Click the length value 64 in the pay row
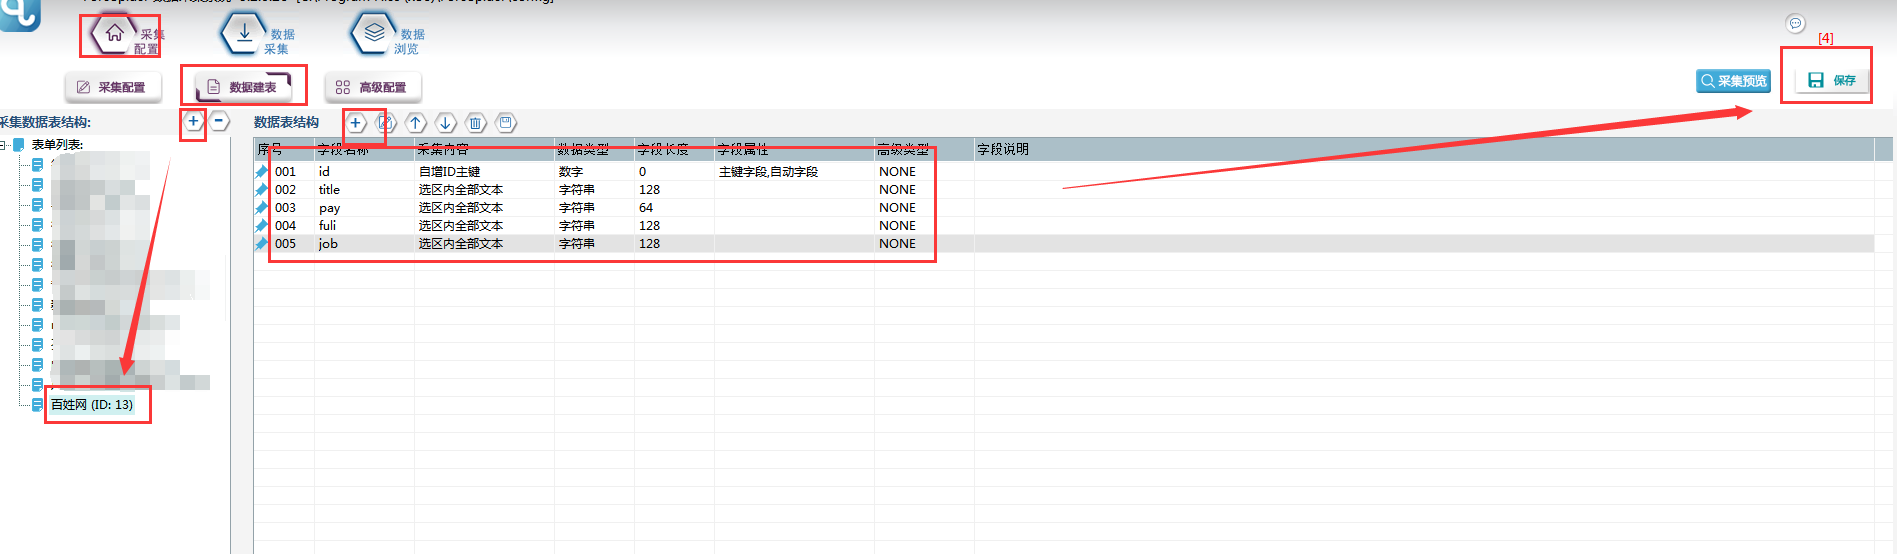1897x554 pixels. point(674,208)
